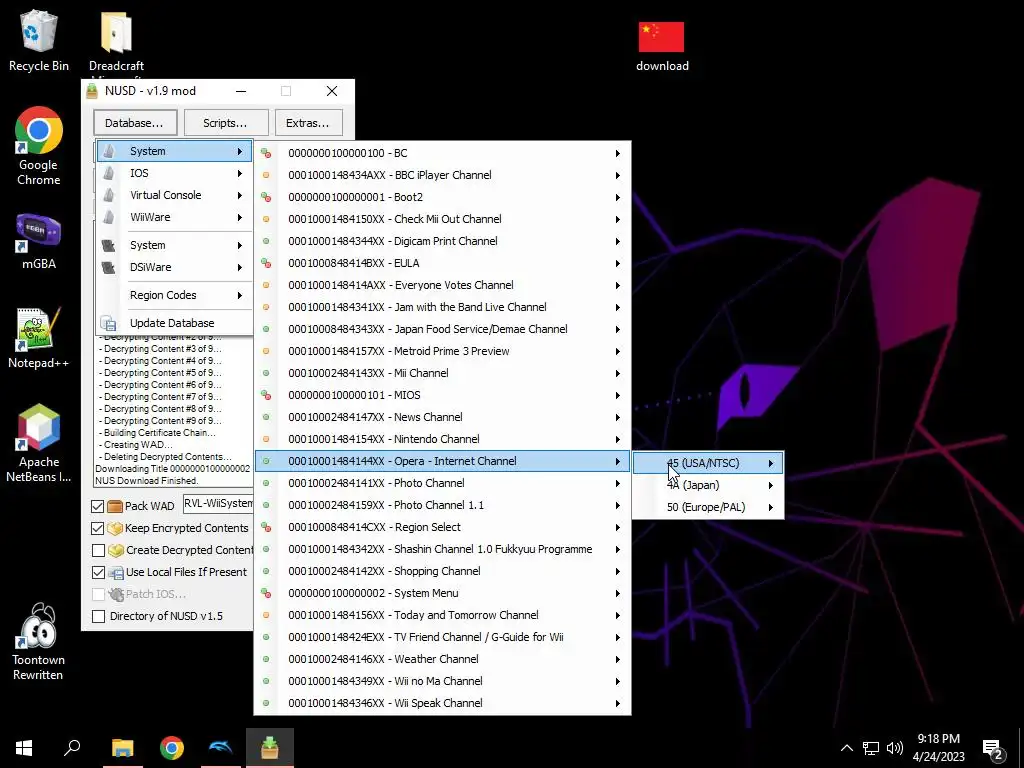Click the EULA entry in the list

(442, 263)
